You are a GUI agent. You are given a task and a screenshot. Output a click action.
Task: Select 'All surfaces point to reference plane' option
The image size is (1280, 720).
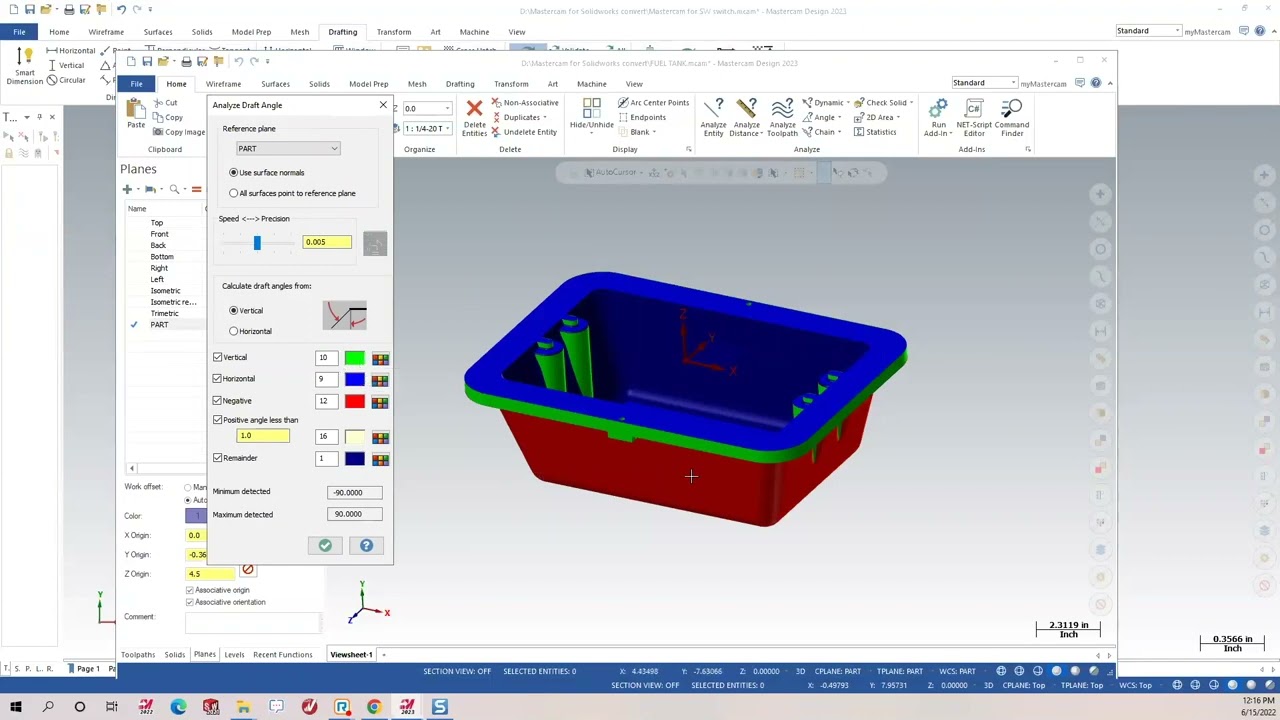(234, 193)
